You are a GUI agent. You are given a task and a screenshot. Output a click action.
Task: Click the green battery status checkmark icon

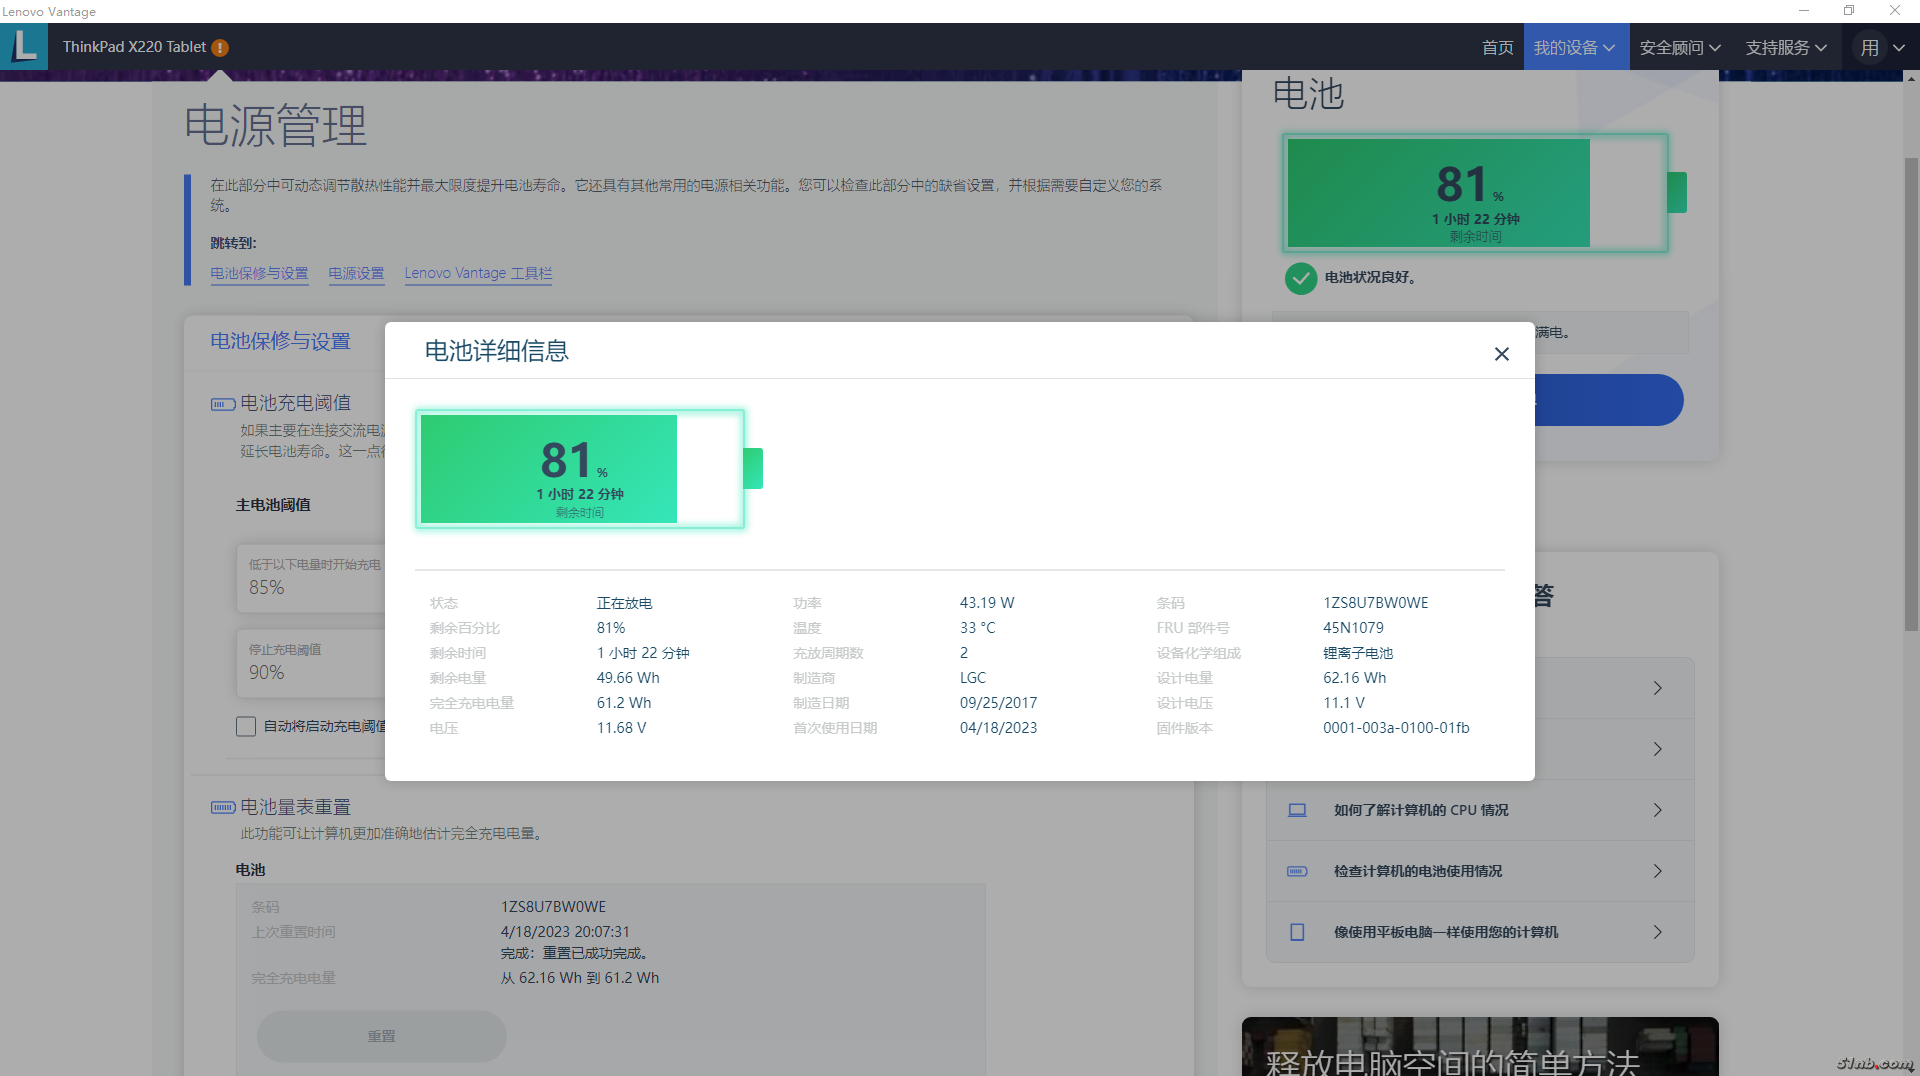[x=1300, y=278]
